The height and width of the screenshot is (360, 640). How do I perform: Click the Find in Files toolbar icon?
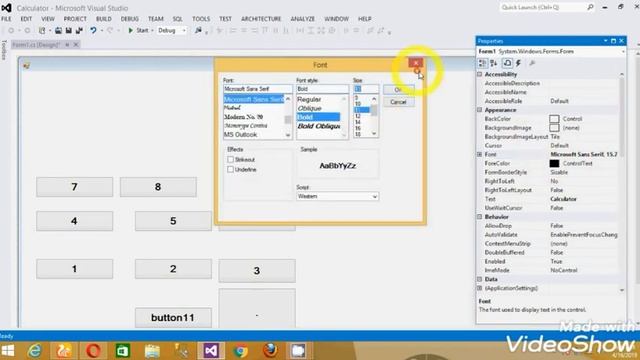coord(198,30)
